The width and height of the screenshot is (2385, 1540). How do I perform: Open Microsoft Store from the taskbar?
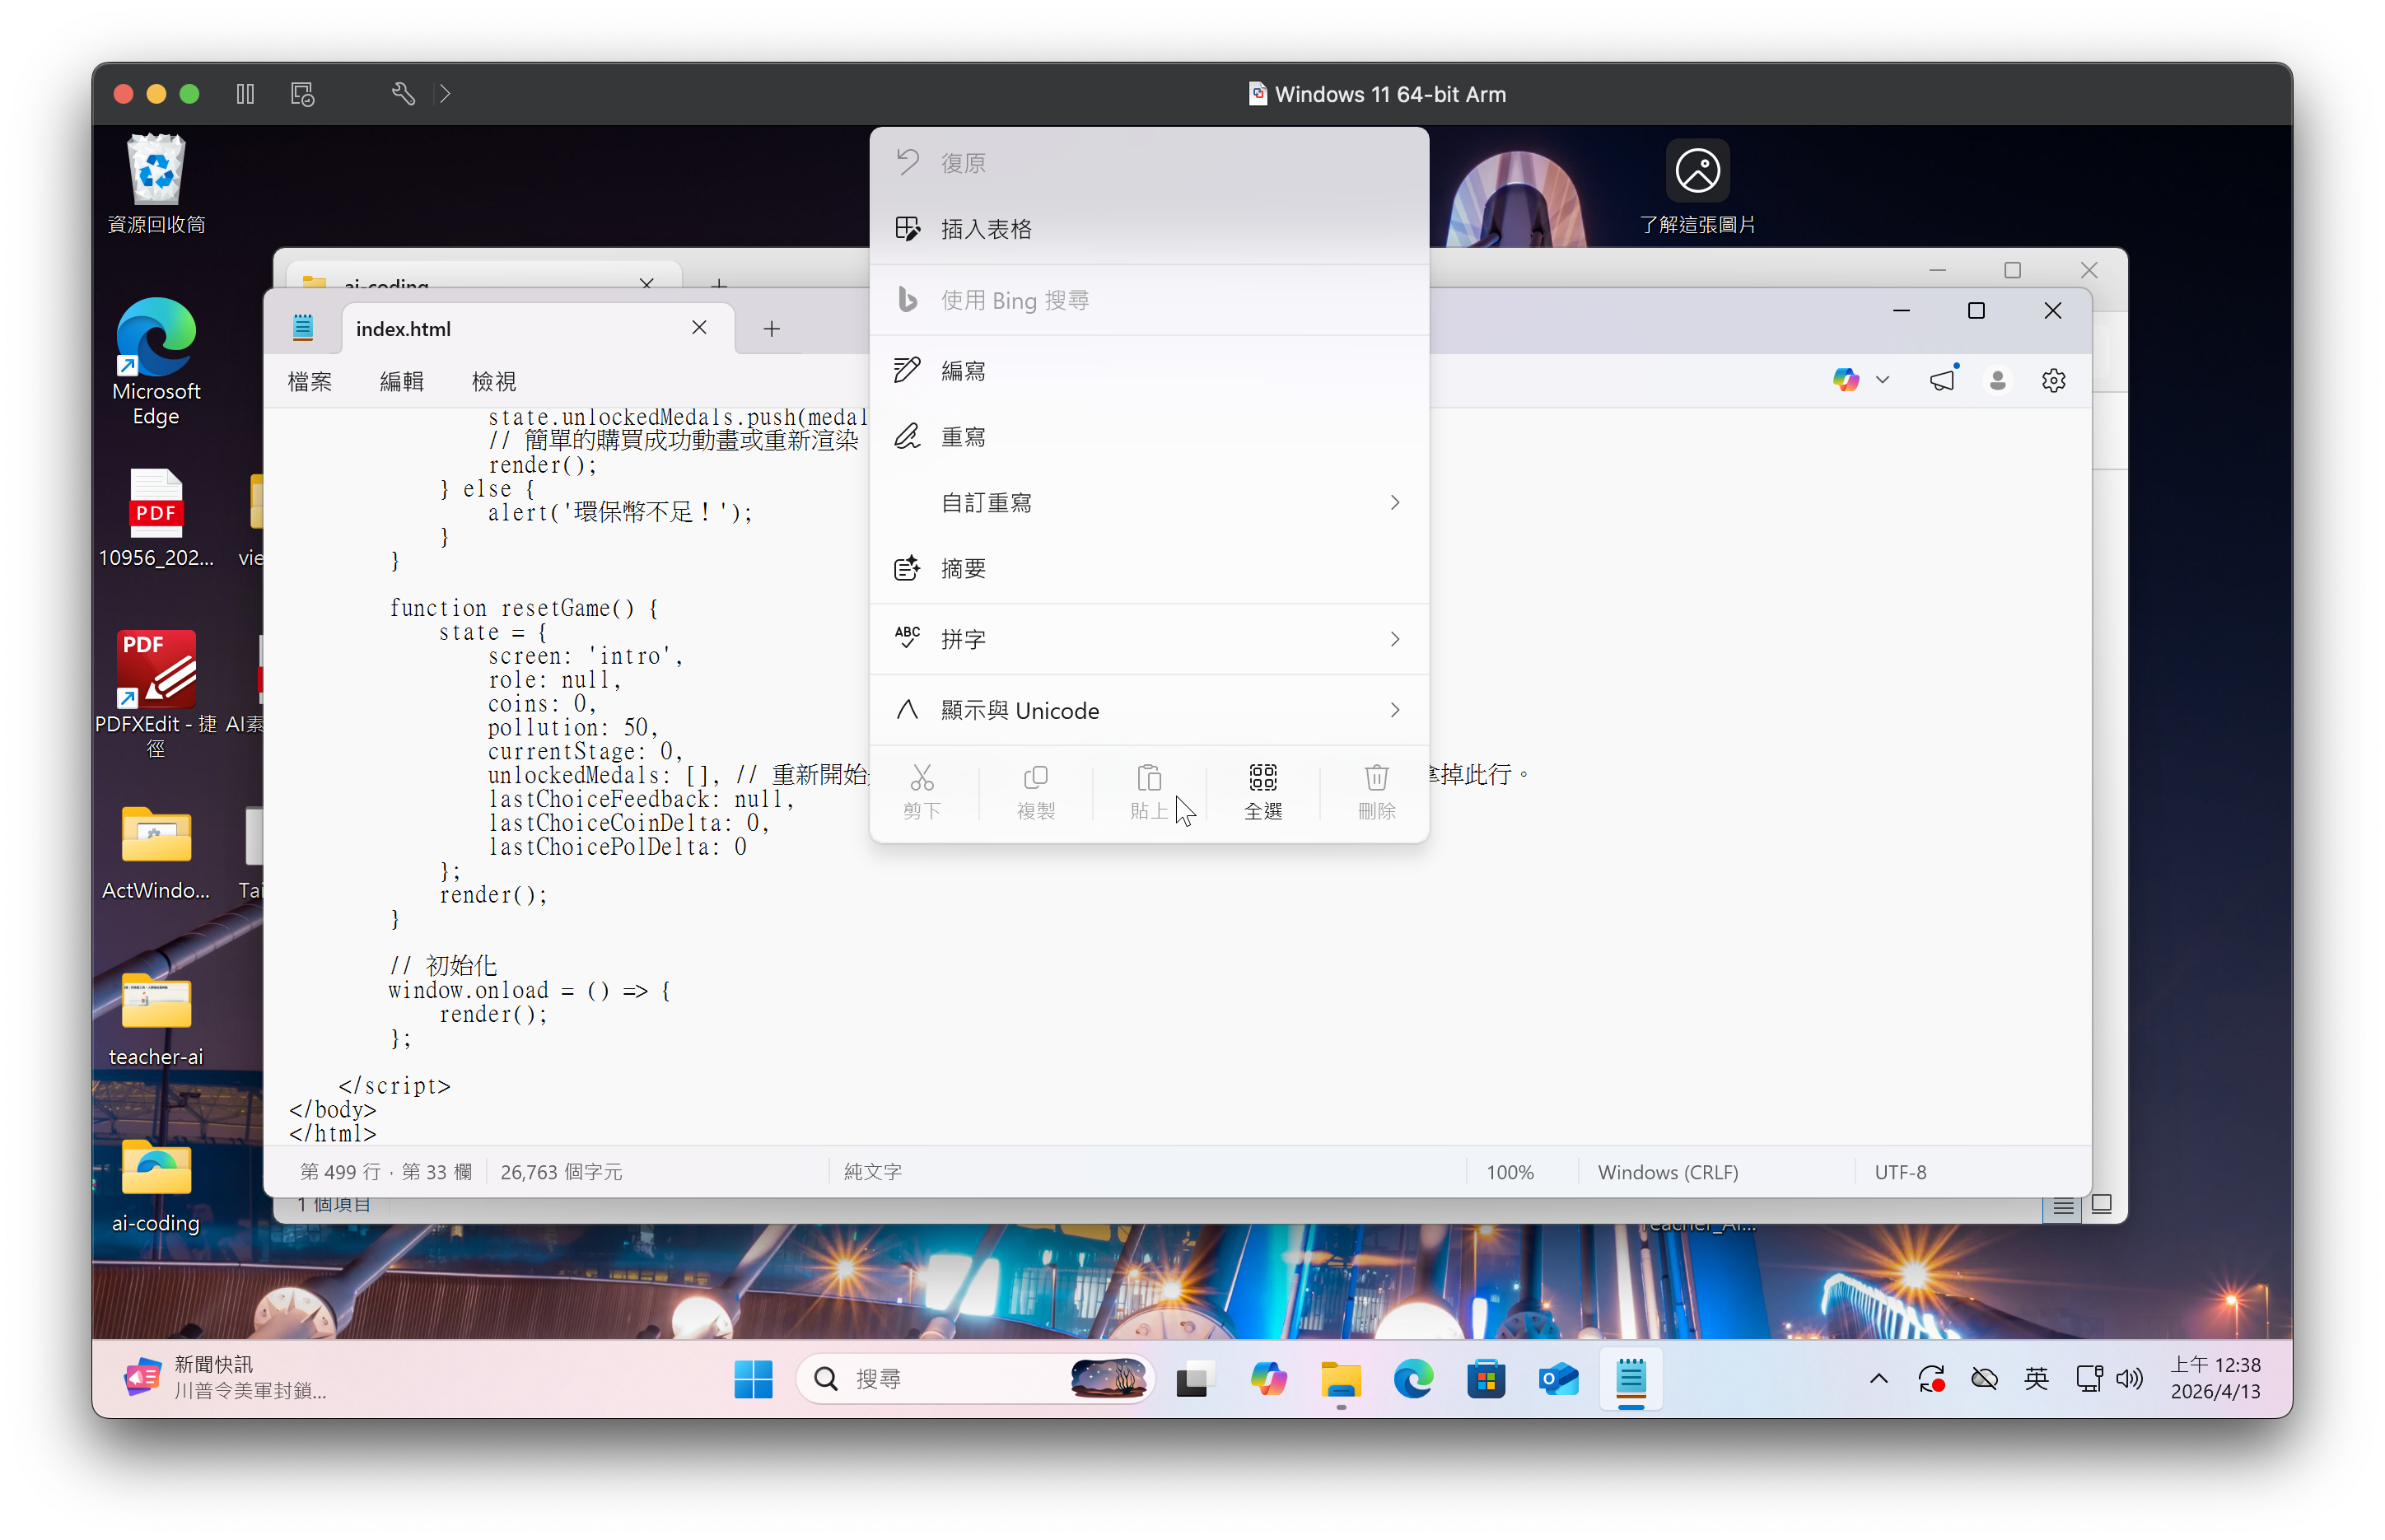[x=1486, y=1379]
